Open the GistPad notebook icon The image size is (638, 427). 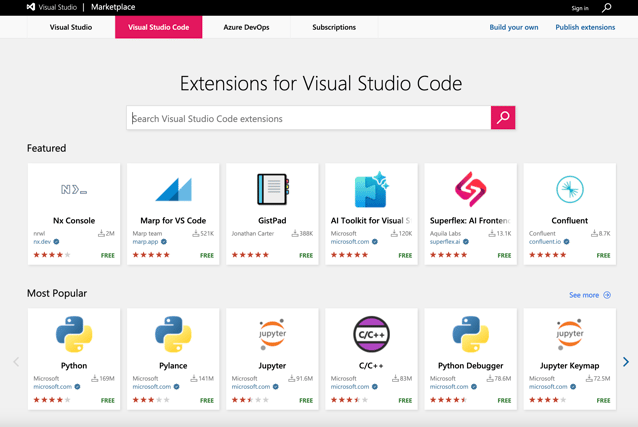click(272, 190)
